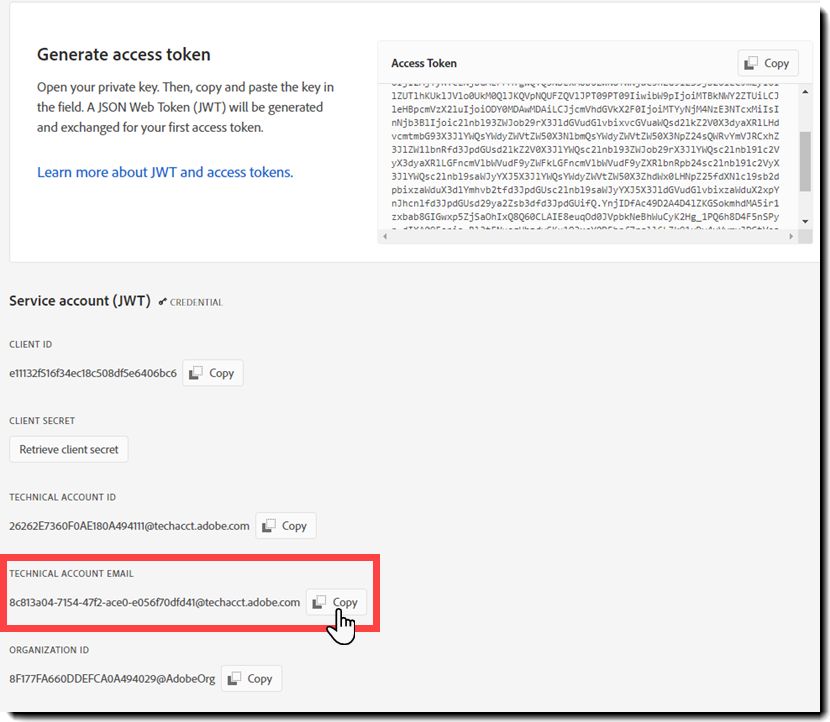The height and width of the screenshot is (722, 830).
Task: Click the CLIENT SECRET label
Action: coord(42,421)
